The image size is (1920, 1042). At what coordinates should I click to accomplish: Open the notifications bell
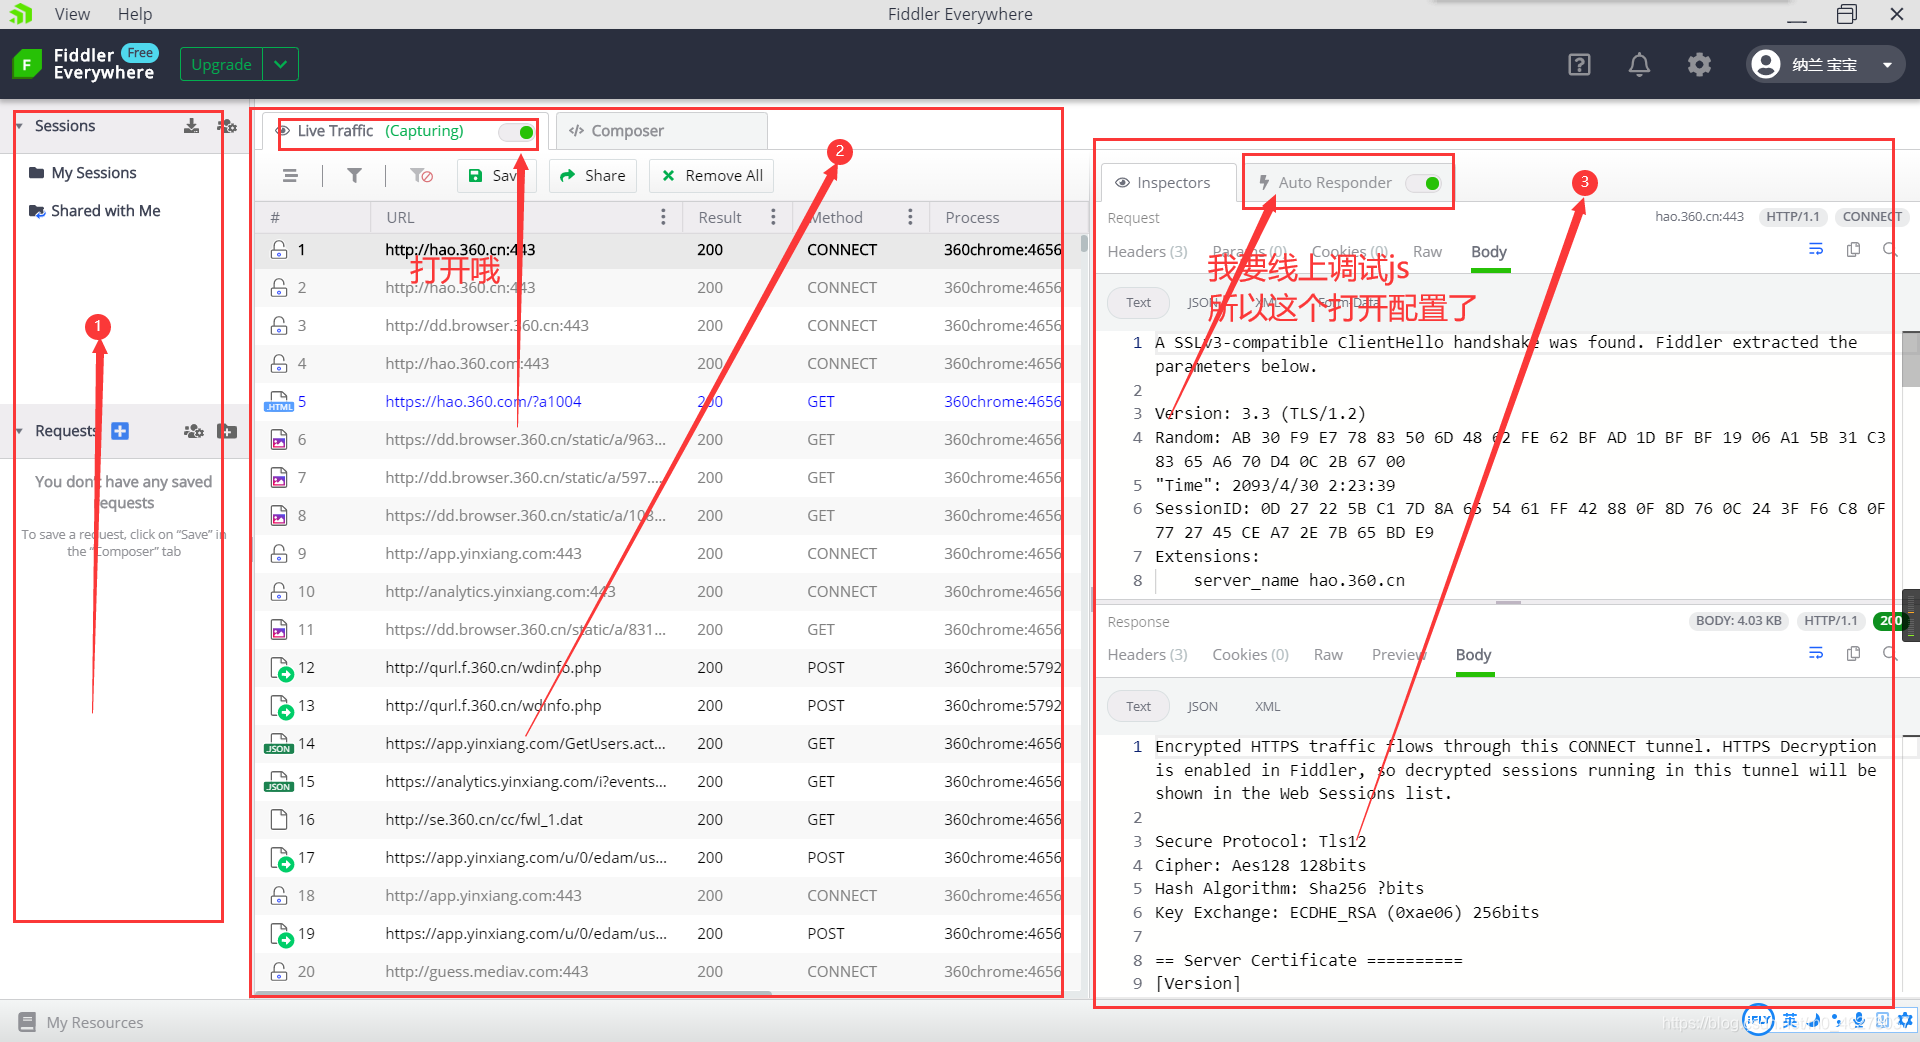(1639, 65)
